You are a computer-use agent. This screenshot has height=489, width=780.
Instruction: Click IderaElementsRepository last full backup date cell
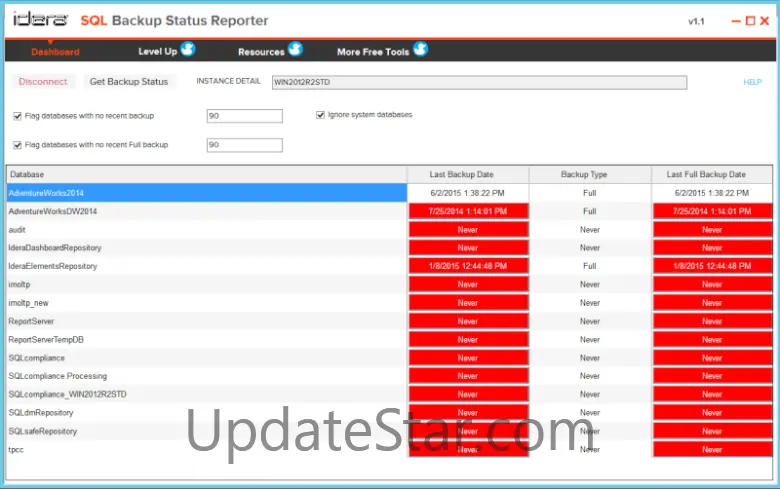[x=712, y=266]
